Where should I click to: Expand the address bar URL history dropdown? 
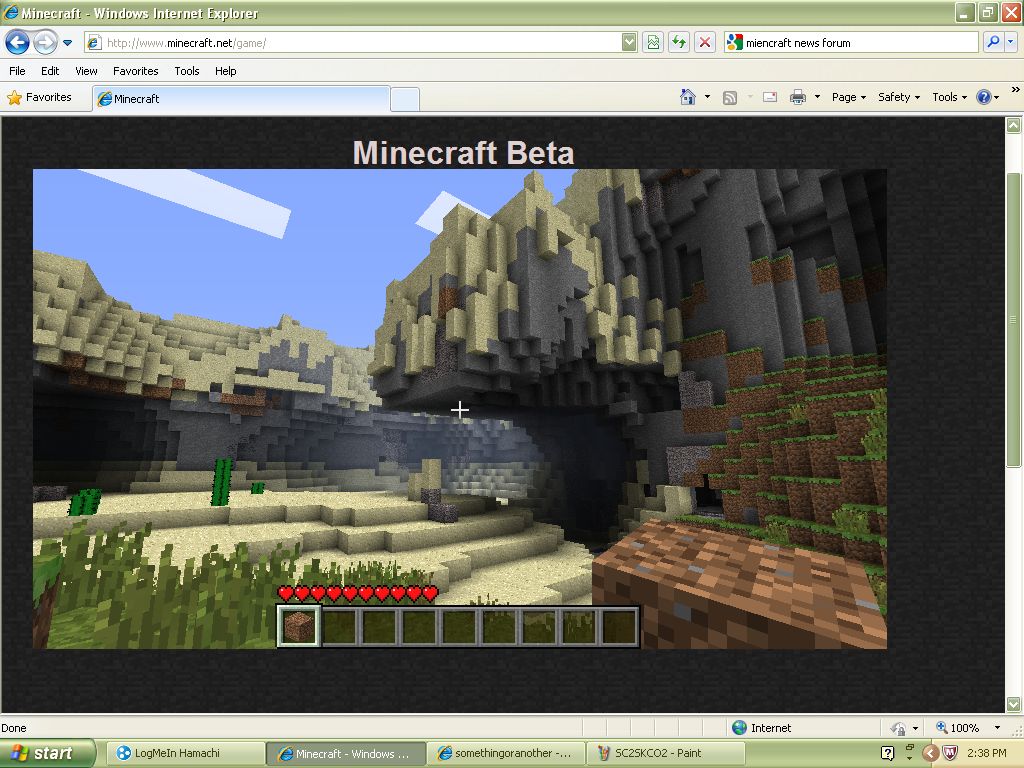click(x=629, y=43)
